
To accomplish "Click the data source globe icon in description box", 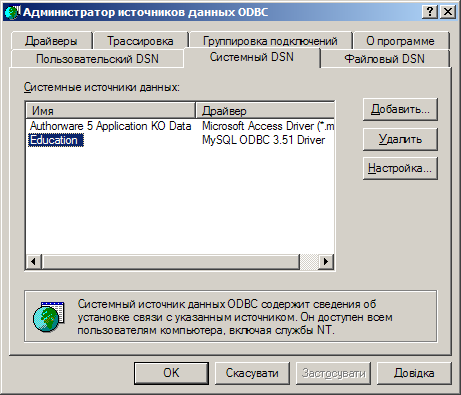I will click(48, 316).
